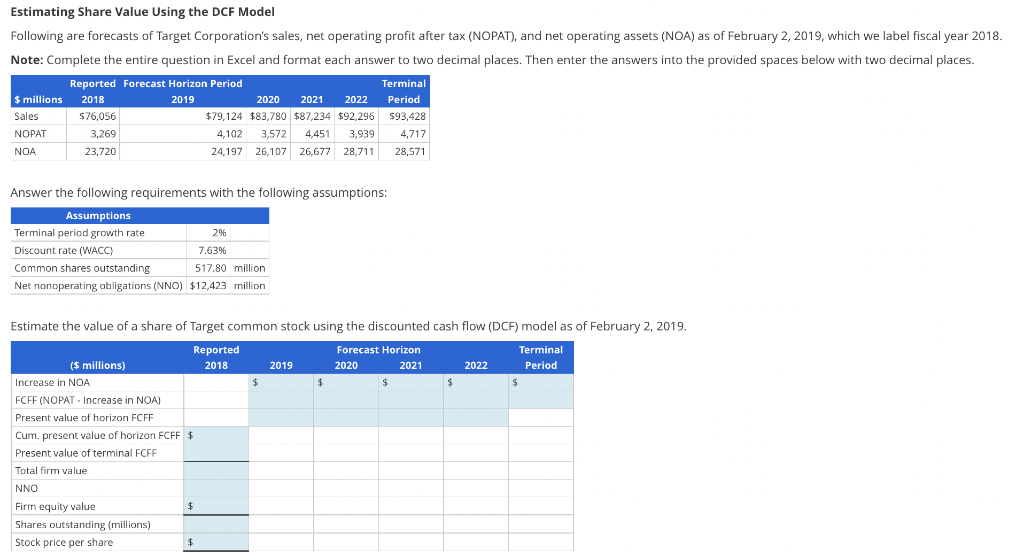Click the 2021 NOPAT value 4,451
Screen dimensions: 1024x556
(x=318, y=134)
